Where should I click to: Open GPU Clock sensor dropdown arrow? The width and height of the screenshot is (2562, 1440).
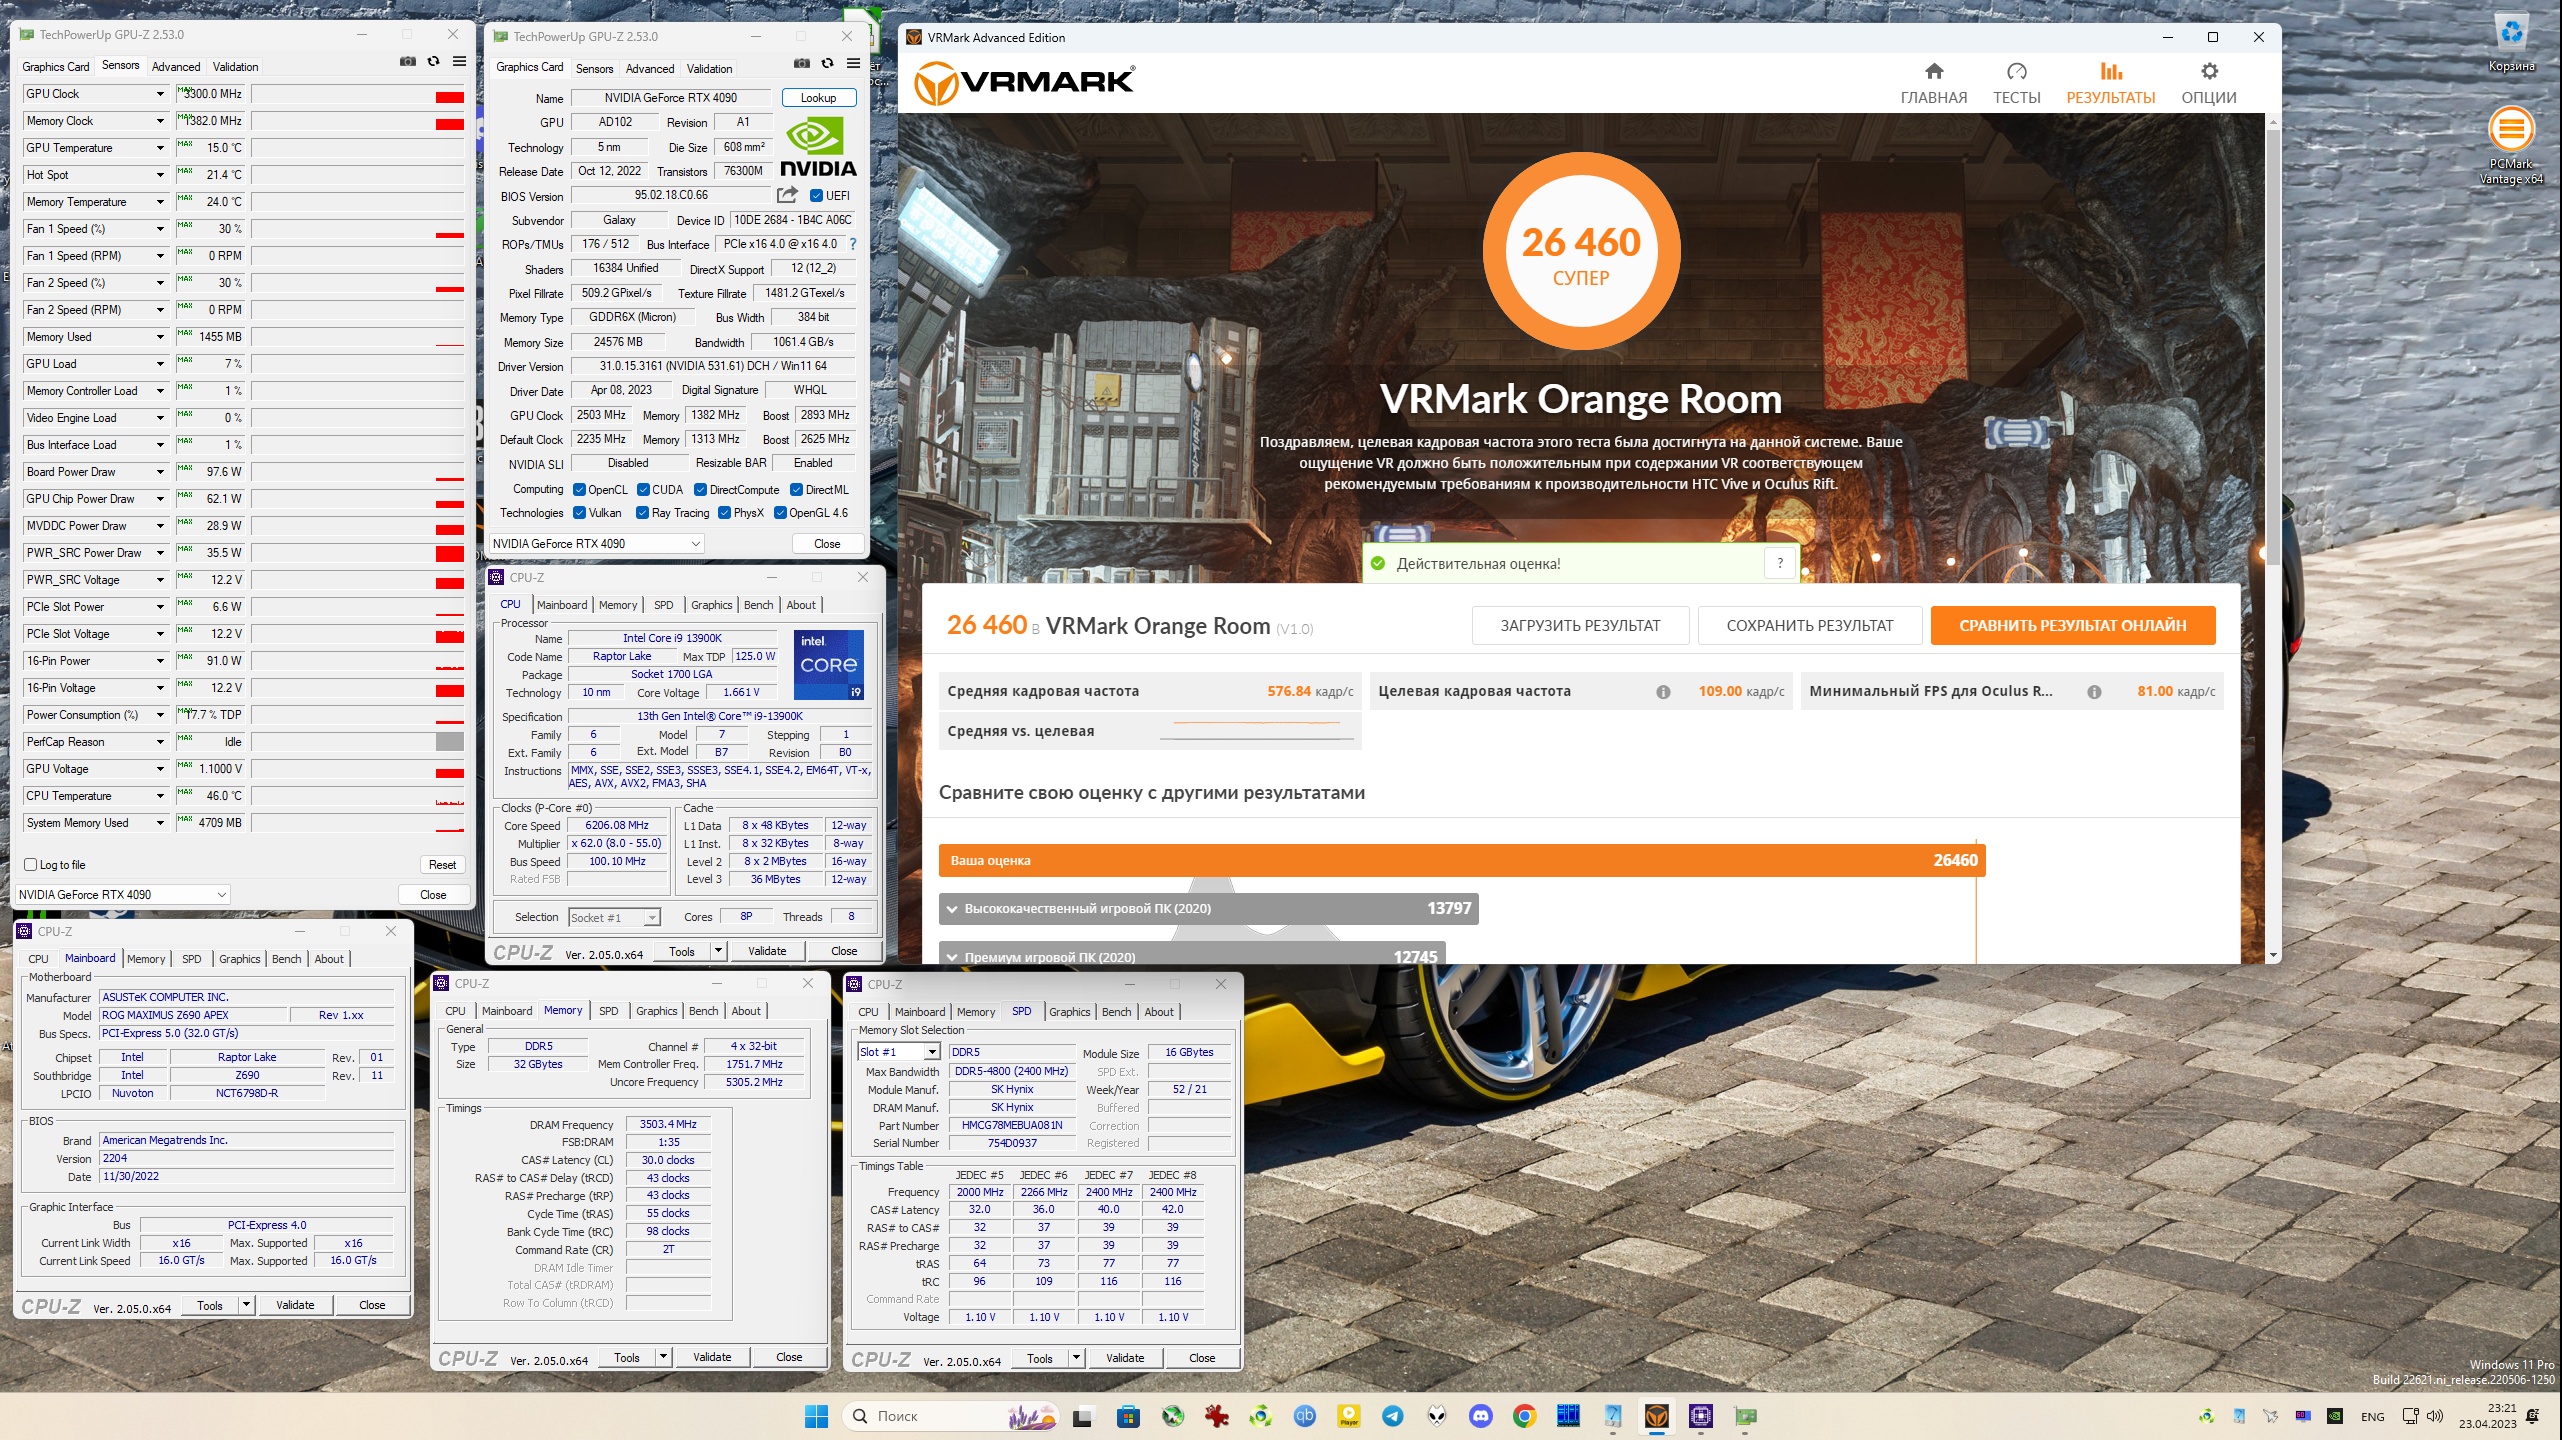point(160,94)
